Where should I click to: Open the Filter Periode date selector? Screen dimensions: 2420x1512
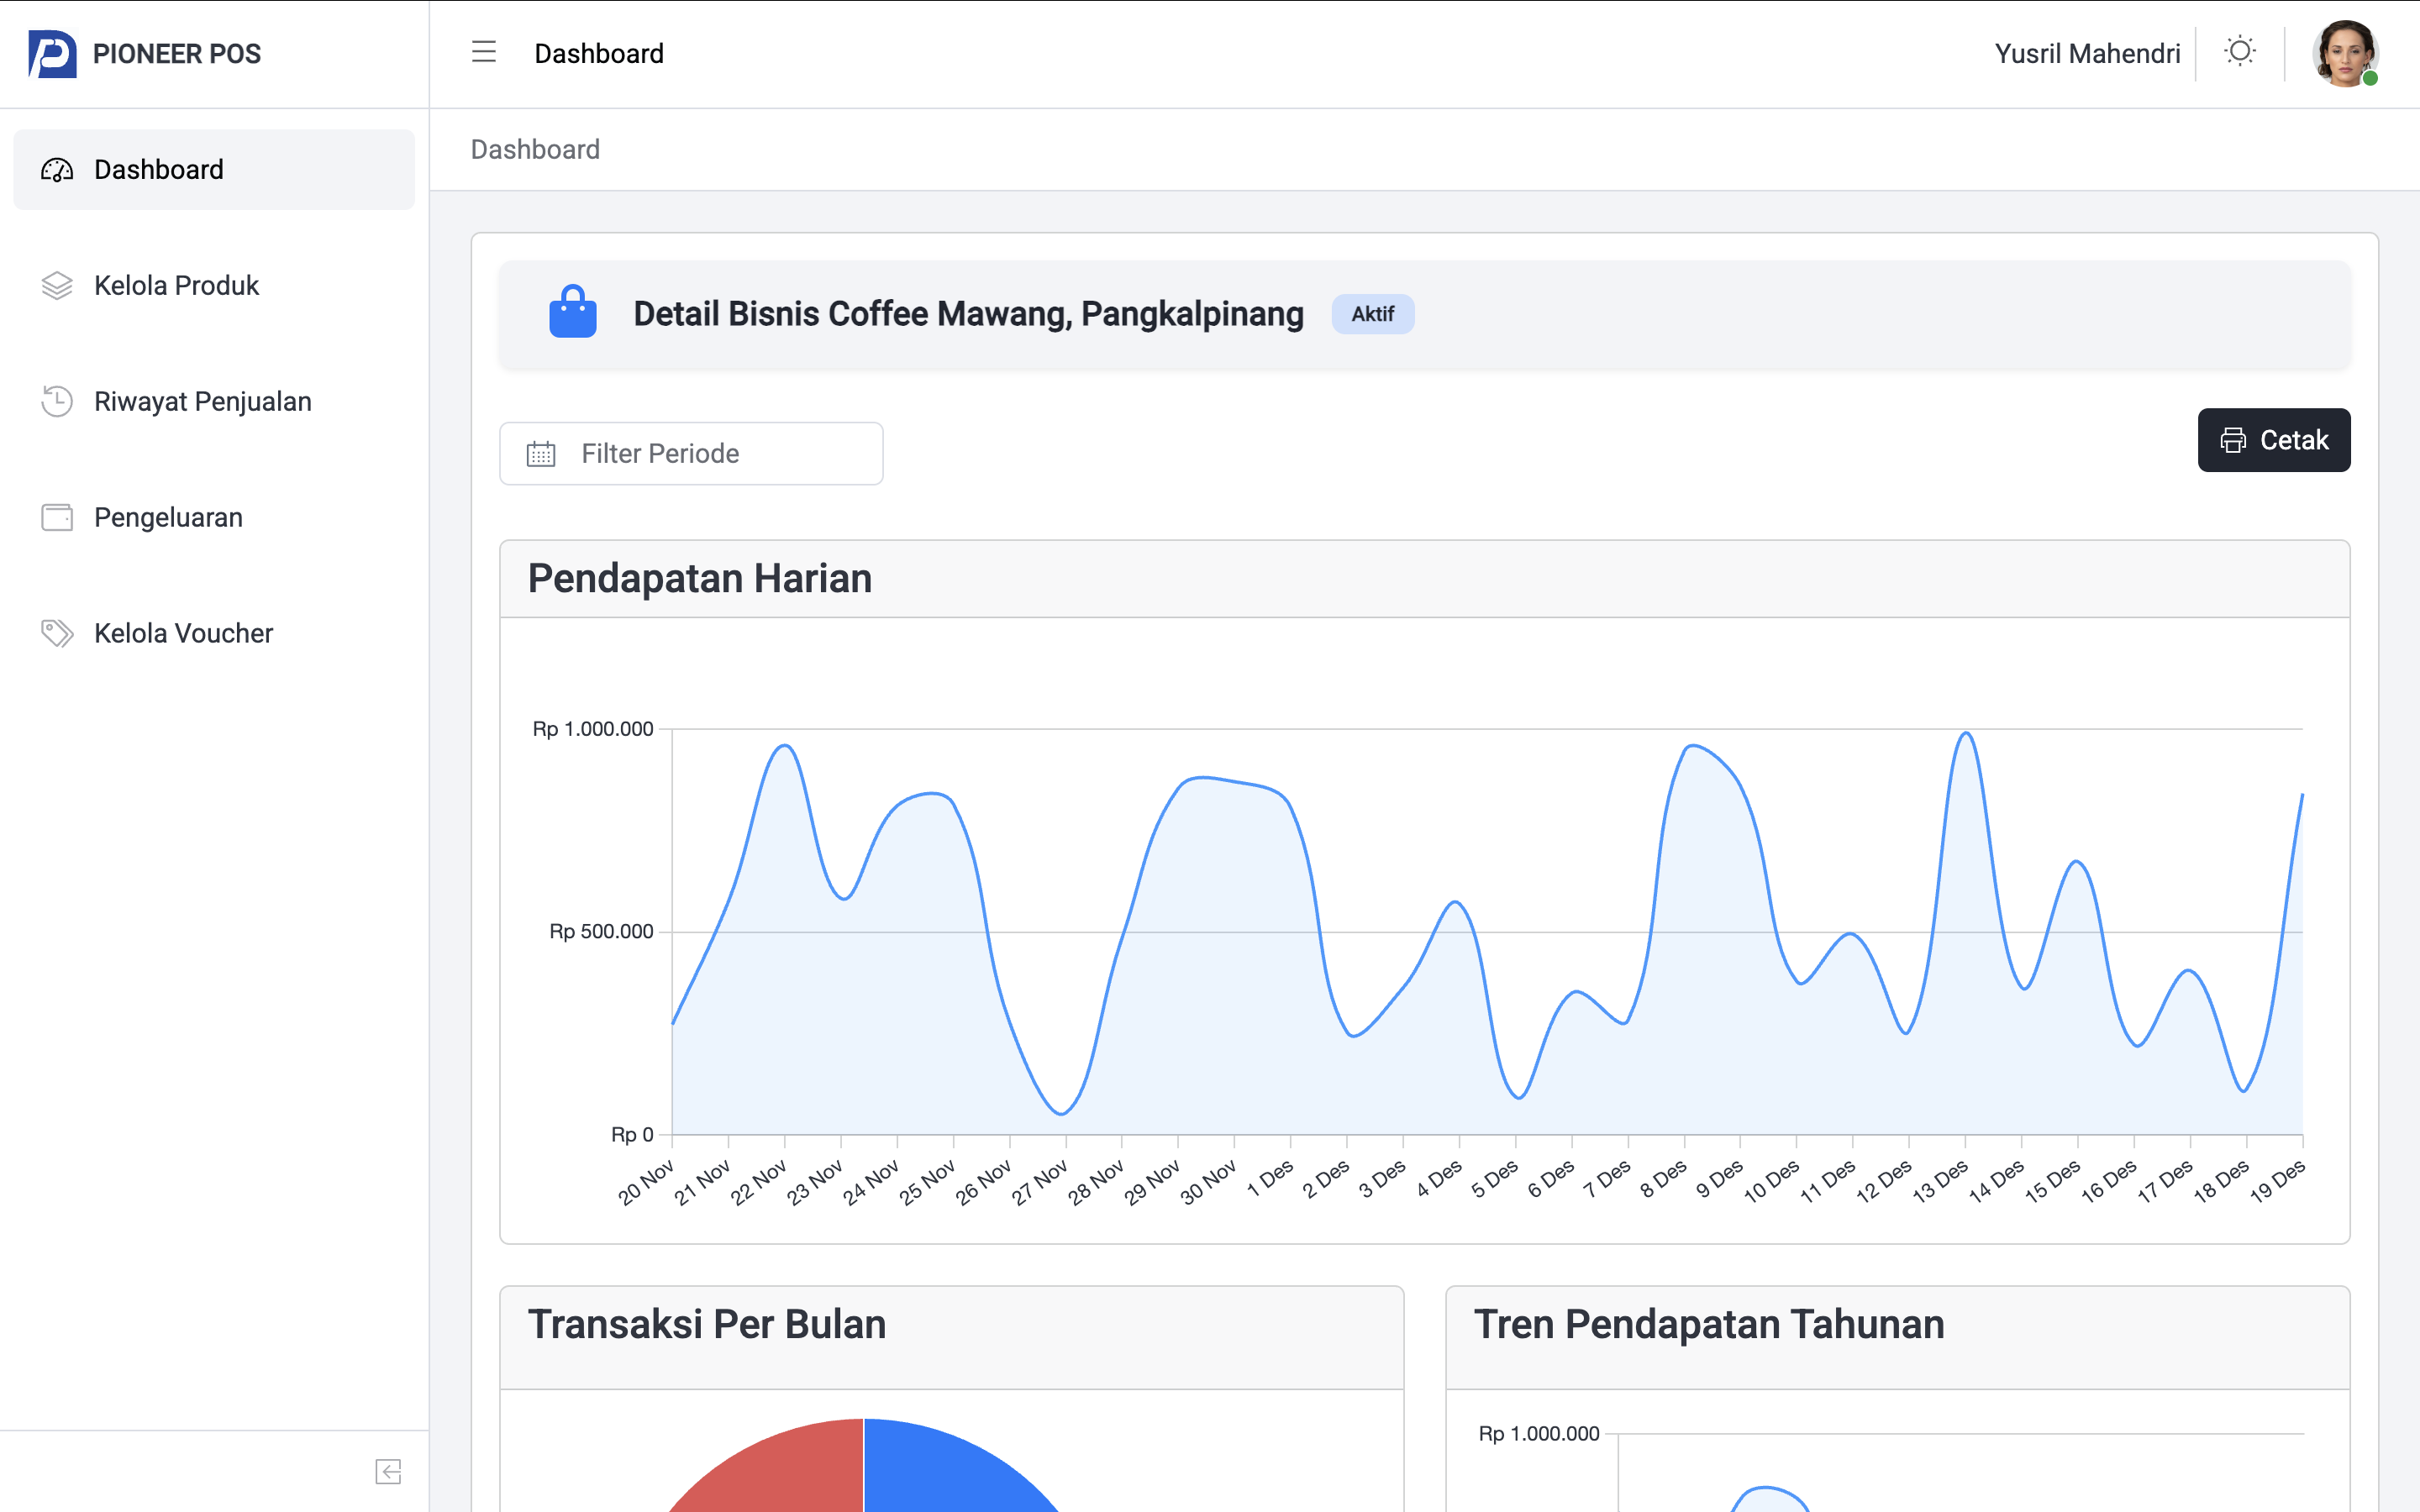tap(690, 453)
